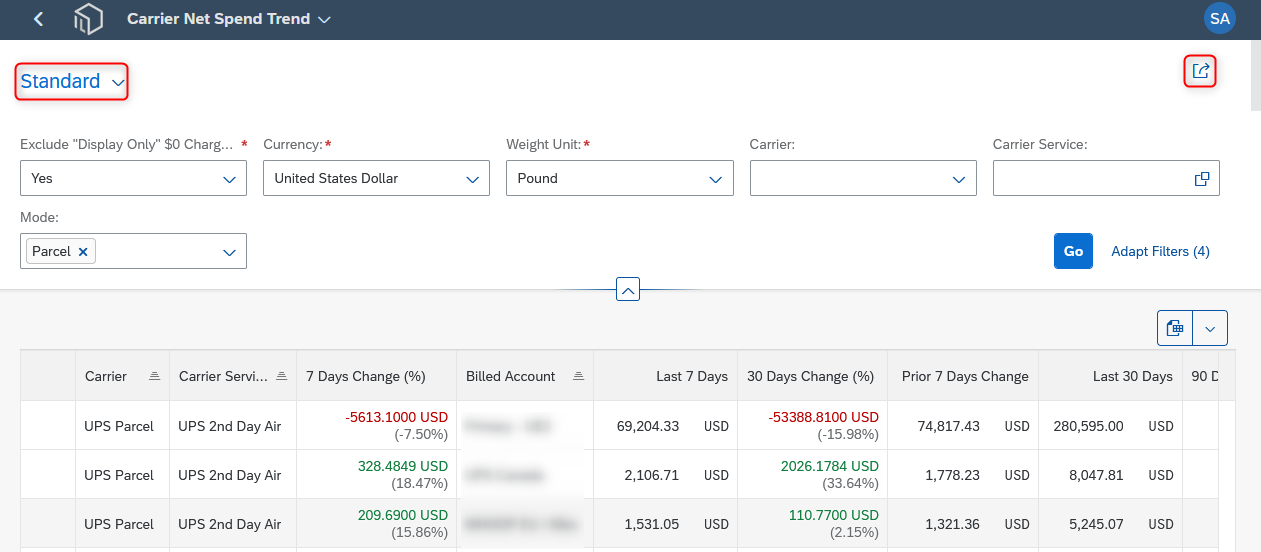Expand export options arrow
This screenshot has height=552, width=1261.
pos(1210,328)
